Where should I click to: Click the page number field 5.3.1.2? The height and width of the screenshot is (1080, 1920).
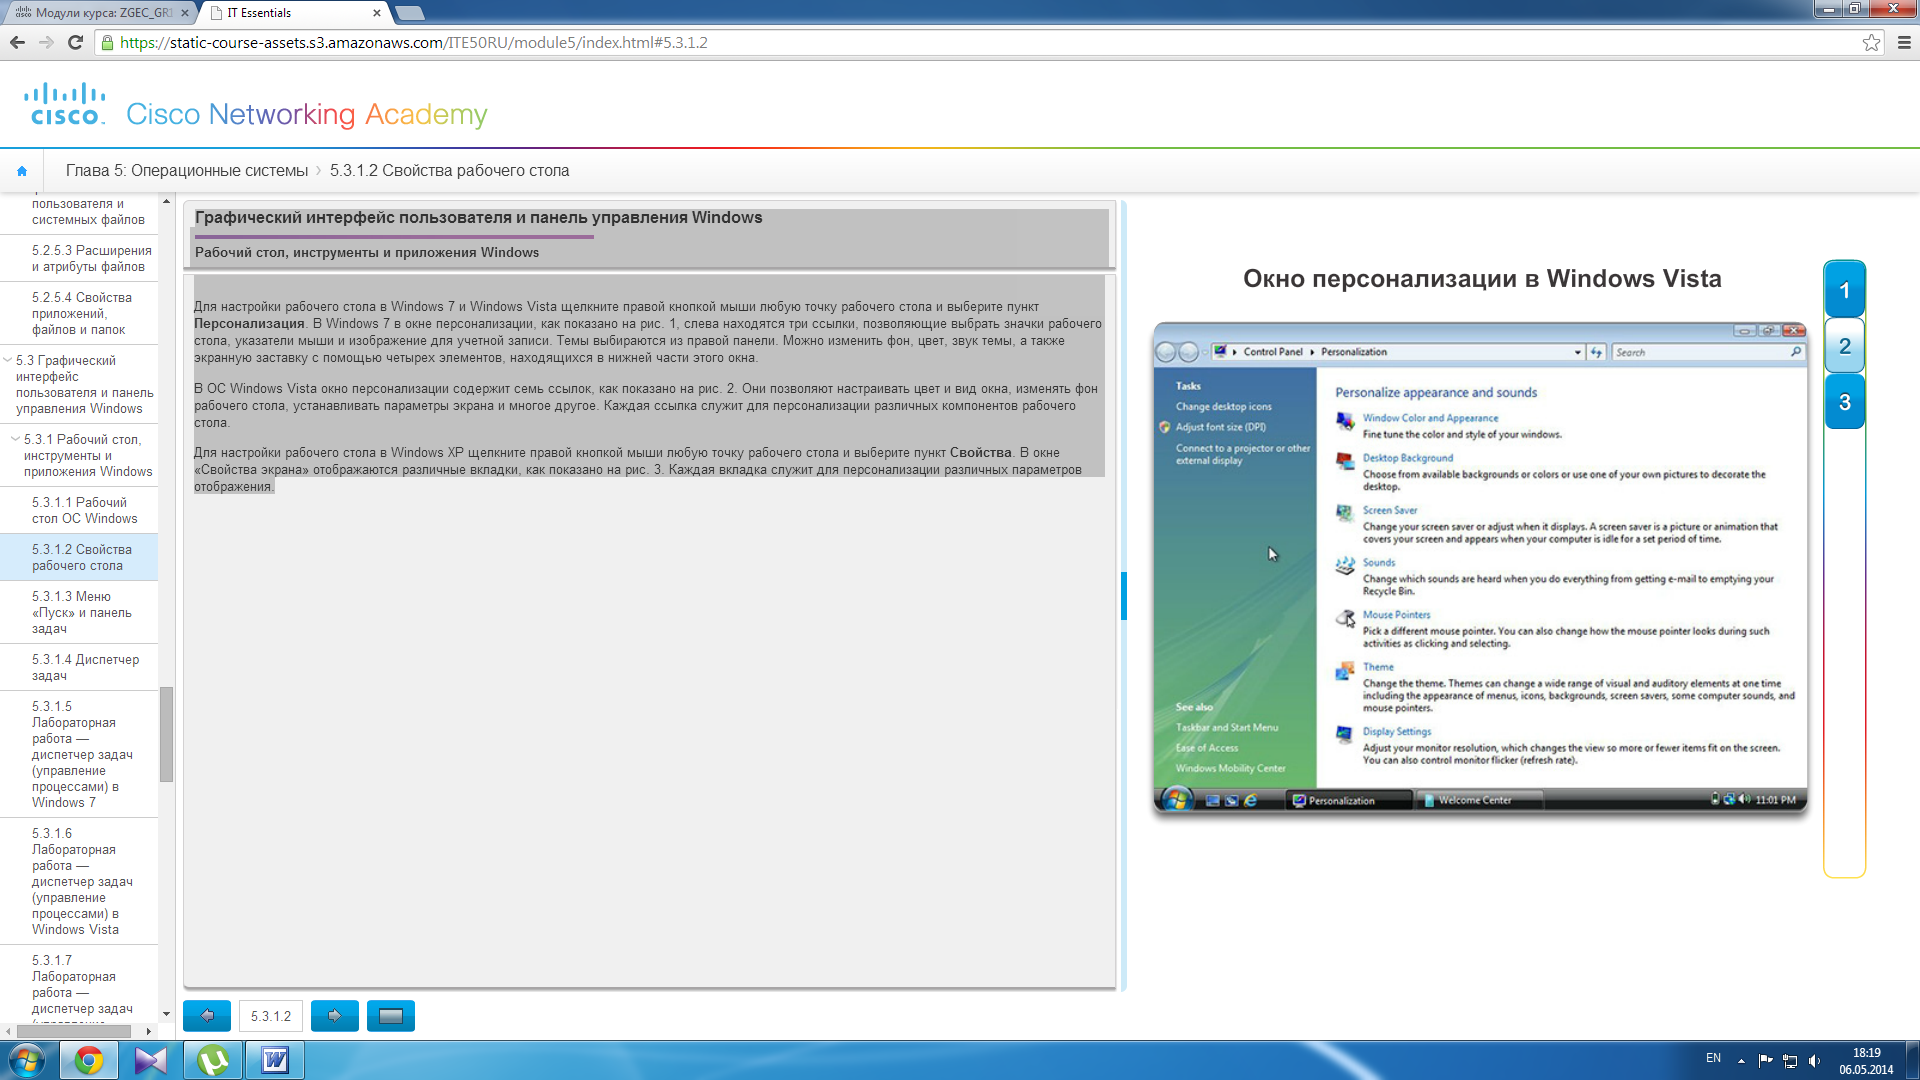click(x=271, y=1016)
